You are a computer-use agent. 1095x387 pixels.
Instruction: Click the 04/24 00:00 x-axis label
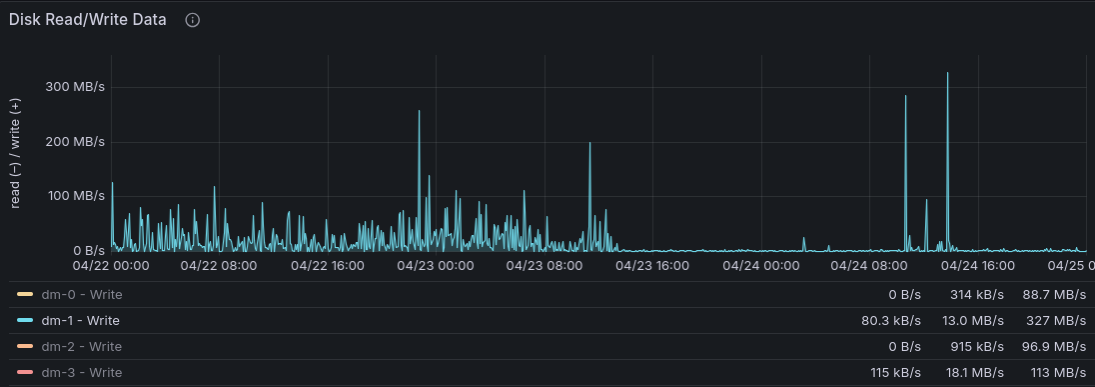click(x=761, y=265)
